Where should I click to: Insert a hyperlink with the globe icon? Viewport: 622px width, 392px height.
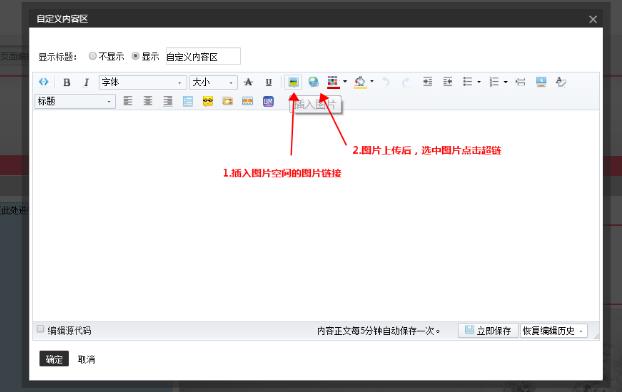pos(313,82)
